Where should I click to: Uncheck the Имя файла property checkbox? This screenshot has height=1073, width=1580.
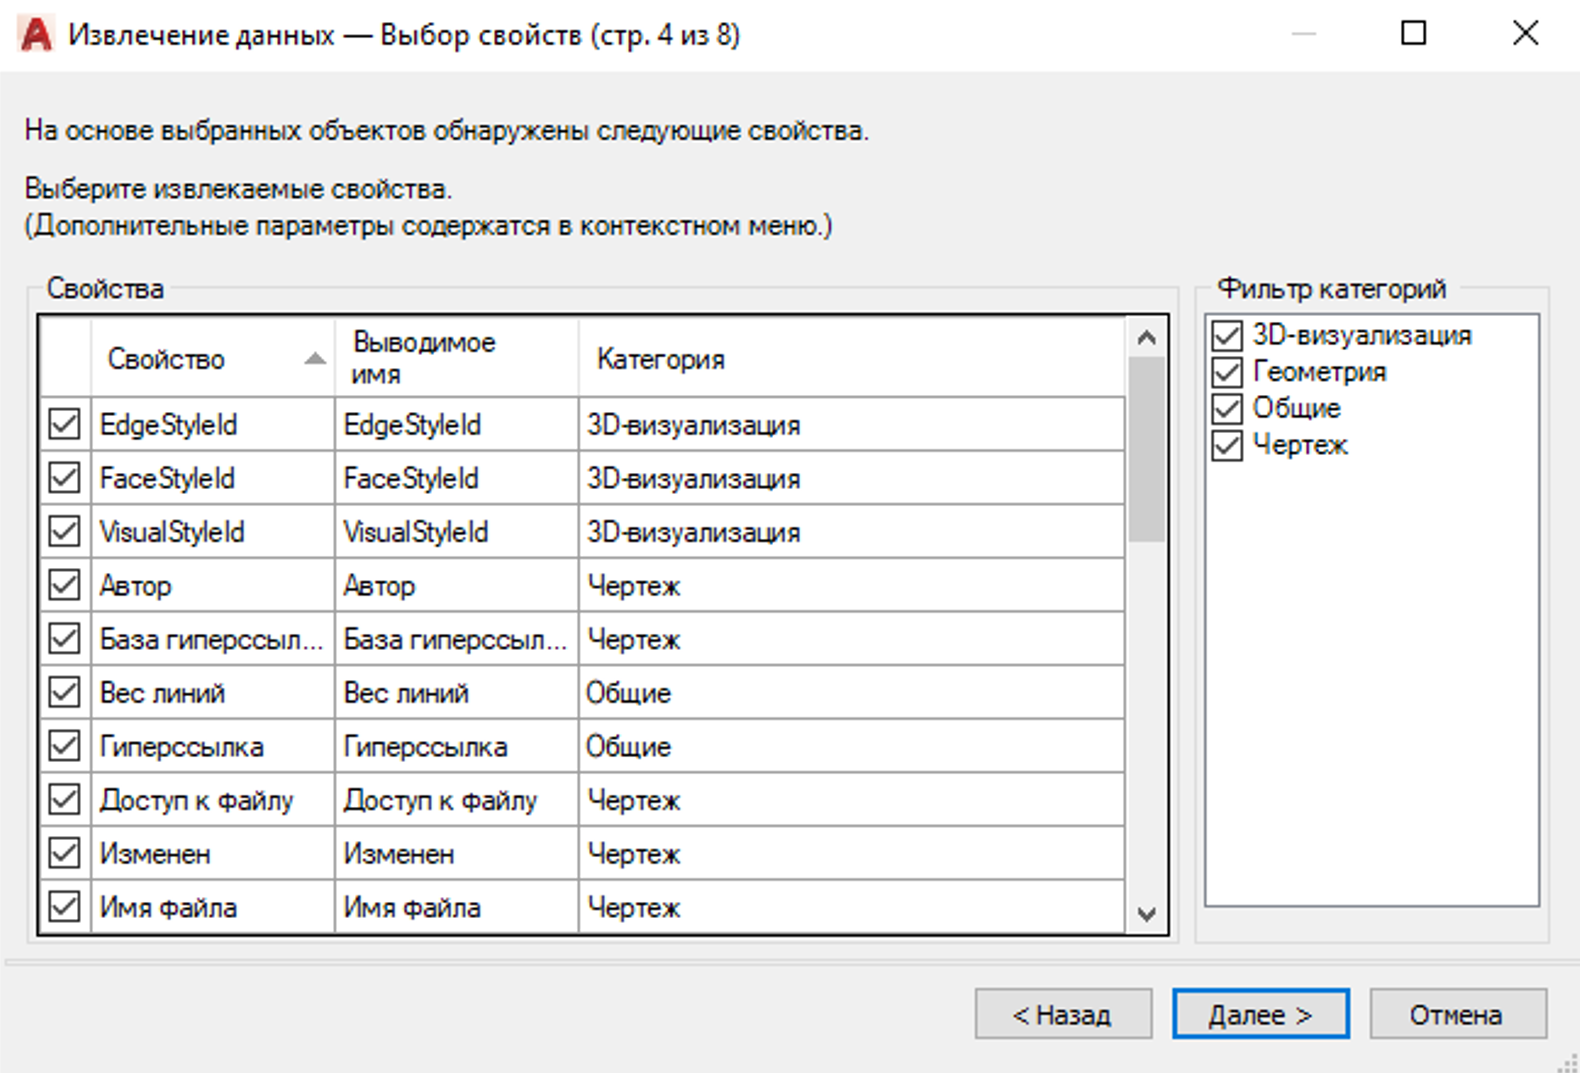[x=65, y=907]
